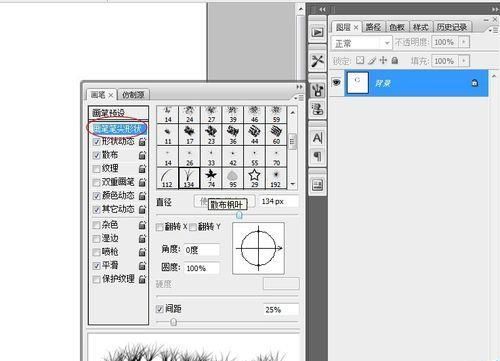Collapse the Brush panel double arrows

(299, 87)
